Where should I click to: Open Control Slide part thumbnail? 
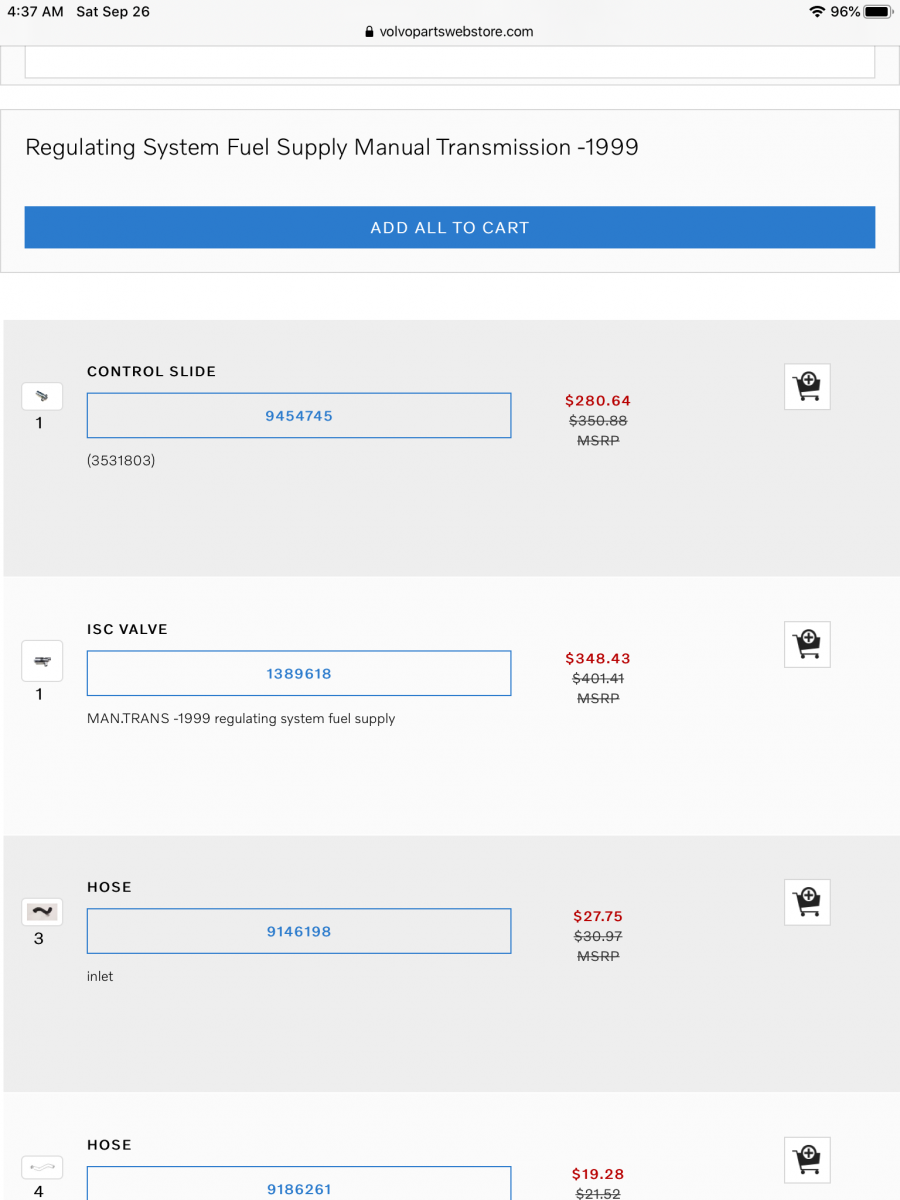click(x=42, y=396)
